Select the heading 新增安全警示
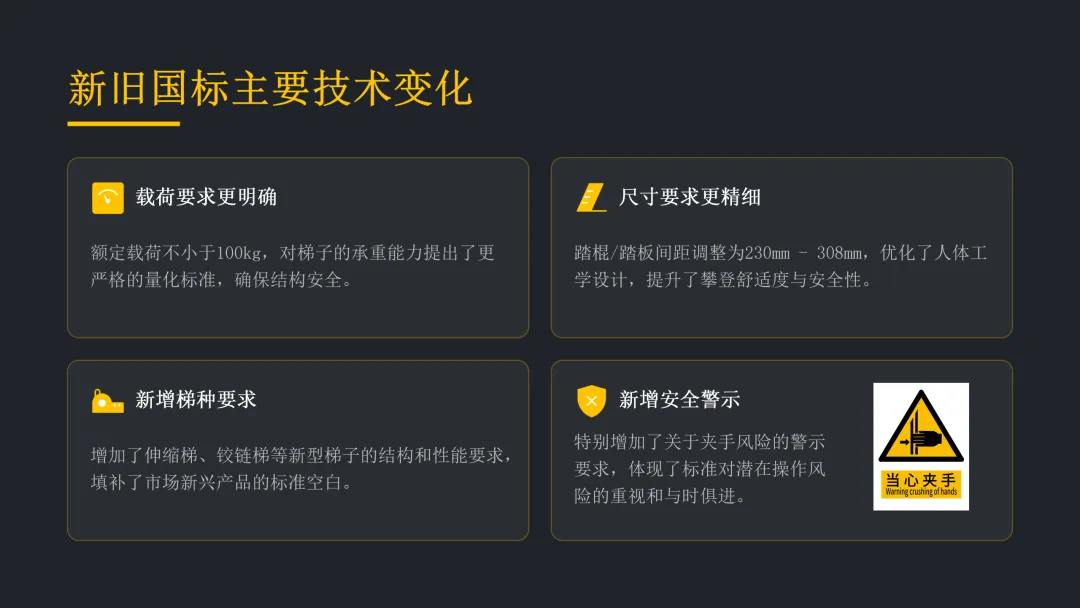The width and height of the screenshot is (1080, 608). click(679, 400)
